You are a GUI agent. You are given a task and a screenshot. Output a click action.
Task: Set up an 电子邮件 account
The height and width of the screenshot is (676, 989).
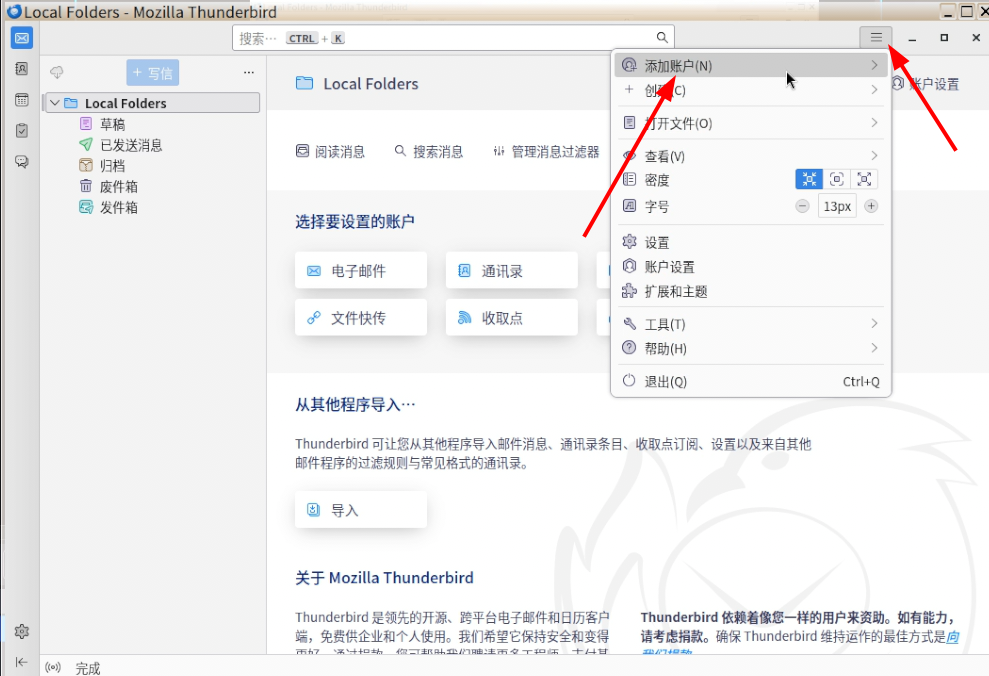click(361, 271)
